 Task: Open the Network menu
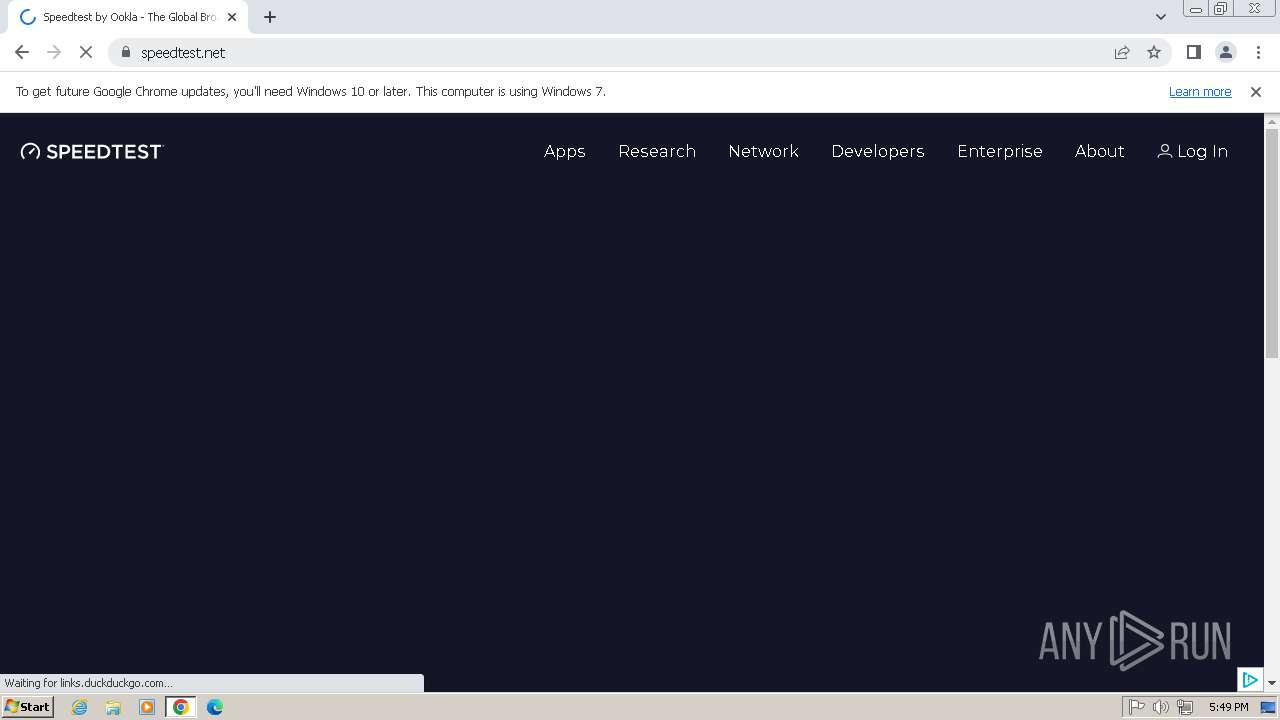pyautogui.click(x=763, y=151)
